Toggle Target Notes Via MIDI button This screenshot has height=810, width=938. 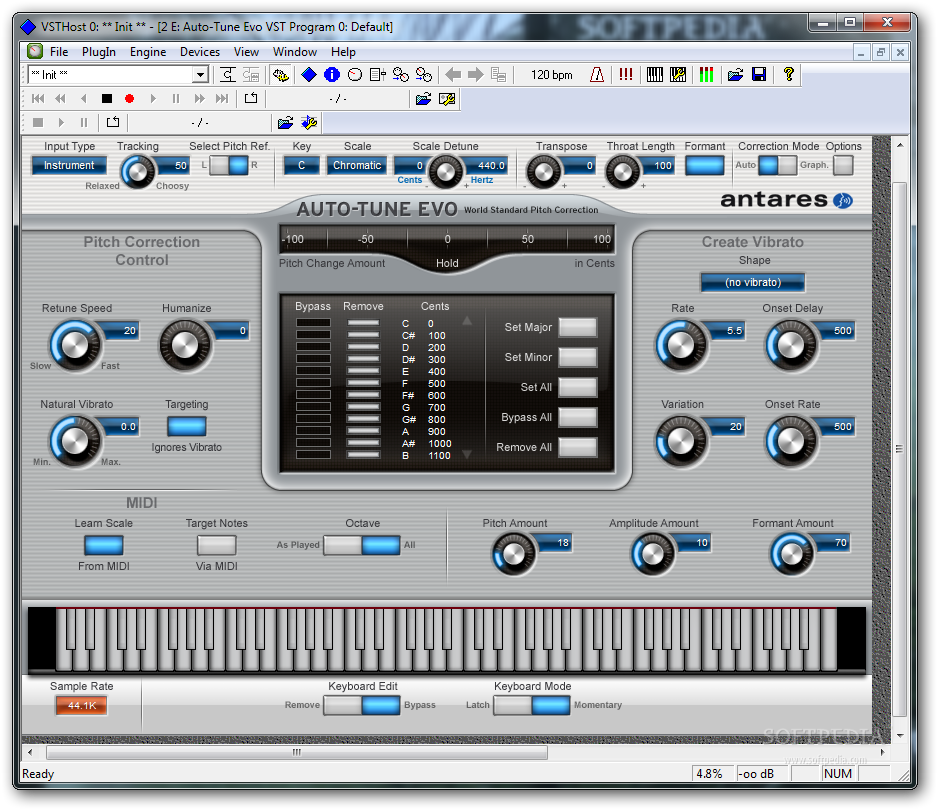[x=217, y=545]
